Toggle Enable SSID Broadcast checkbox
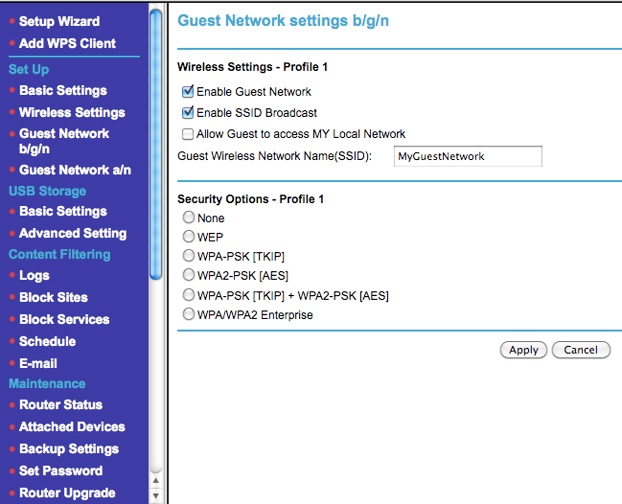Screen dimensions: 622x504 188,113
